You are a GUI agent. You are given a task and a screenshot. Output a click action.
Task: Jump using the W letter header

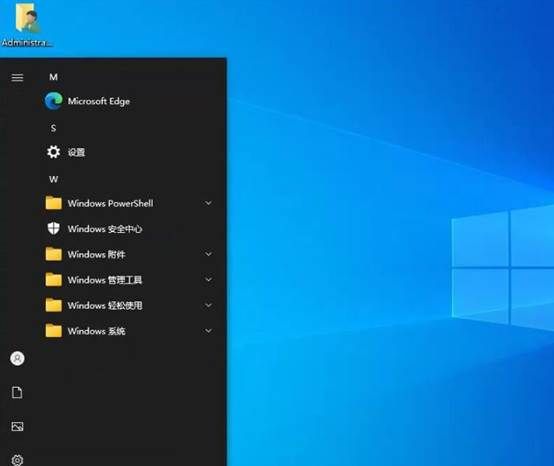pos(53,179)
